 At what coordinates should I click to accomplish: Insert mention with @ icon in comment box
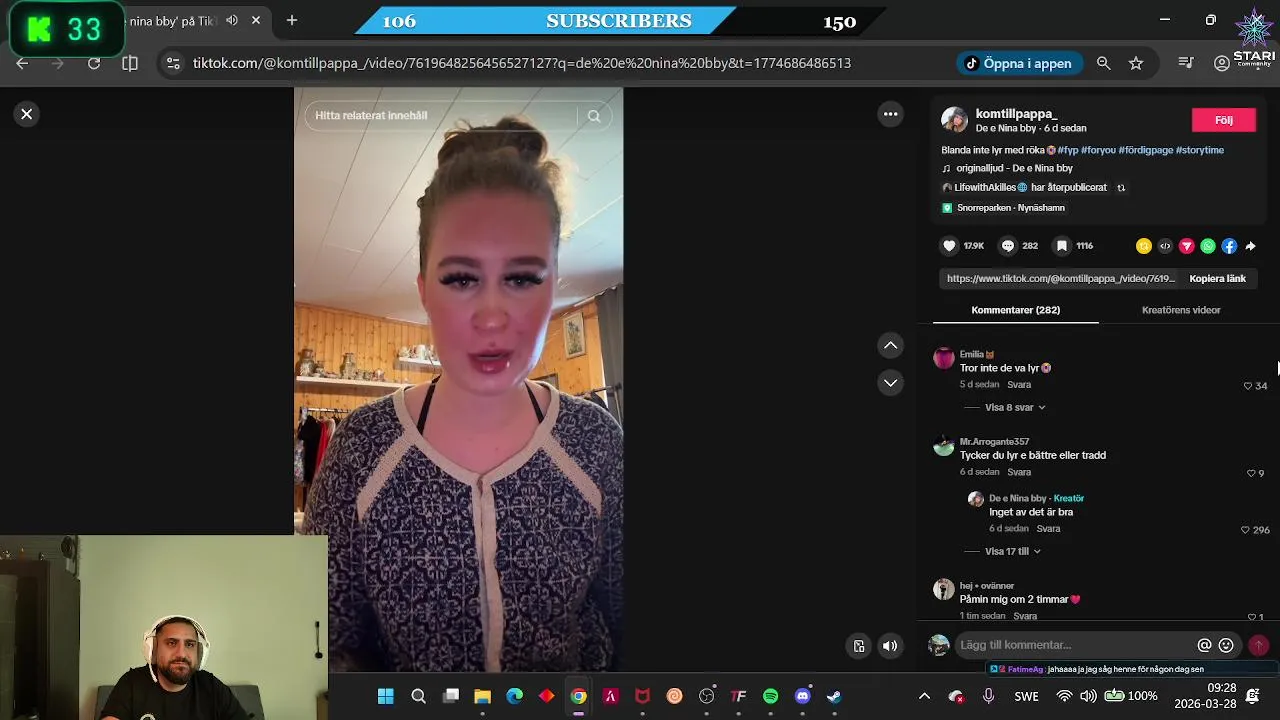pyautogui.click(x=1204, y=646)
